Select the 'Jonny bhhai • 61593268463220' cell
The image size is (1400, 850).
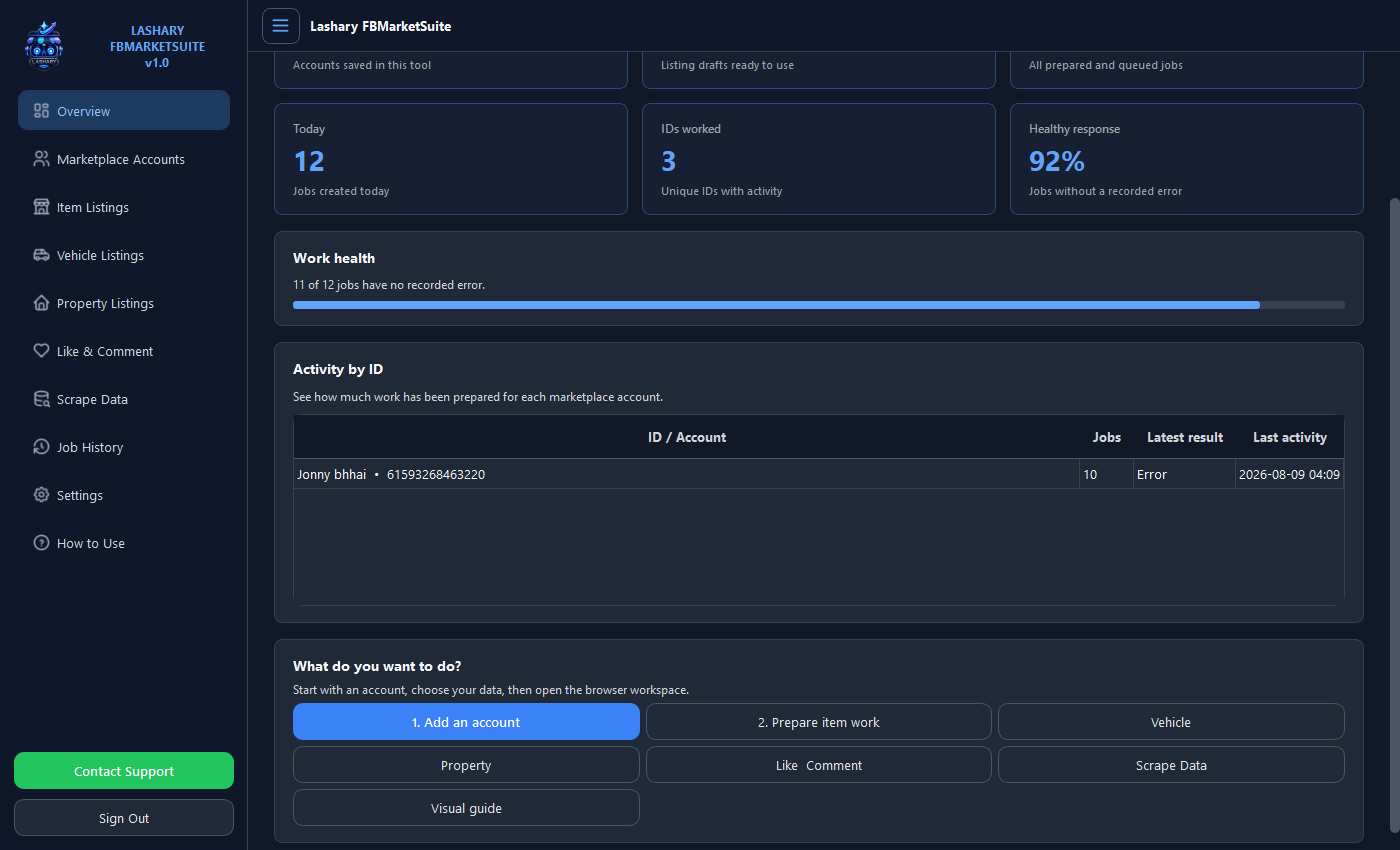tap(687, 474)
